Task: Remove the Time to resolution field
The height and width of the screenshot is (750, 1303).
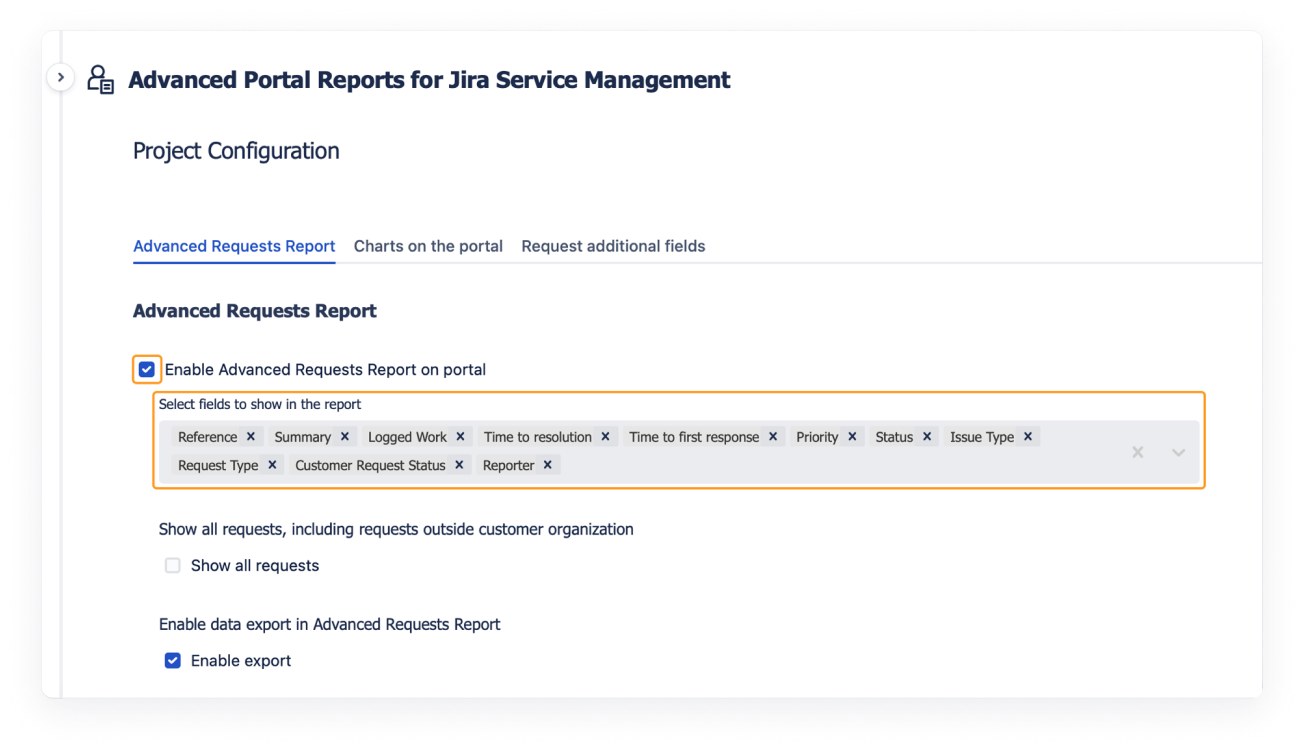Action: coord(605,436)
